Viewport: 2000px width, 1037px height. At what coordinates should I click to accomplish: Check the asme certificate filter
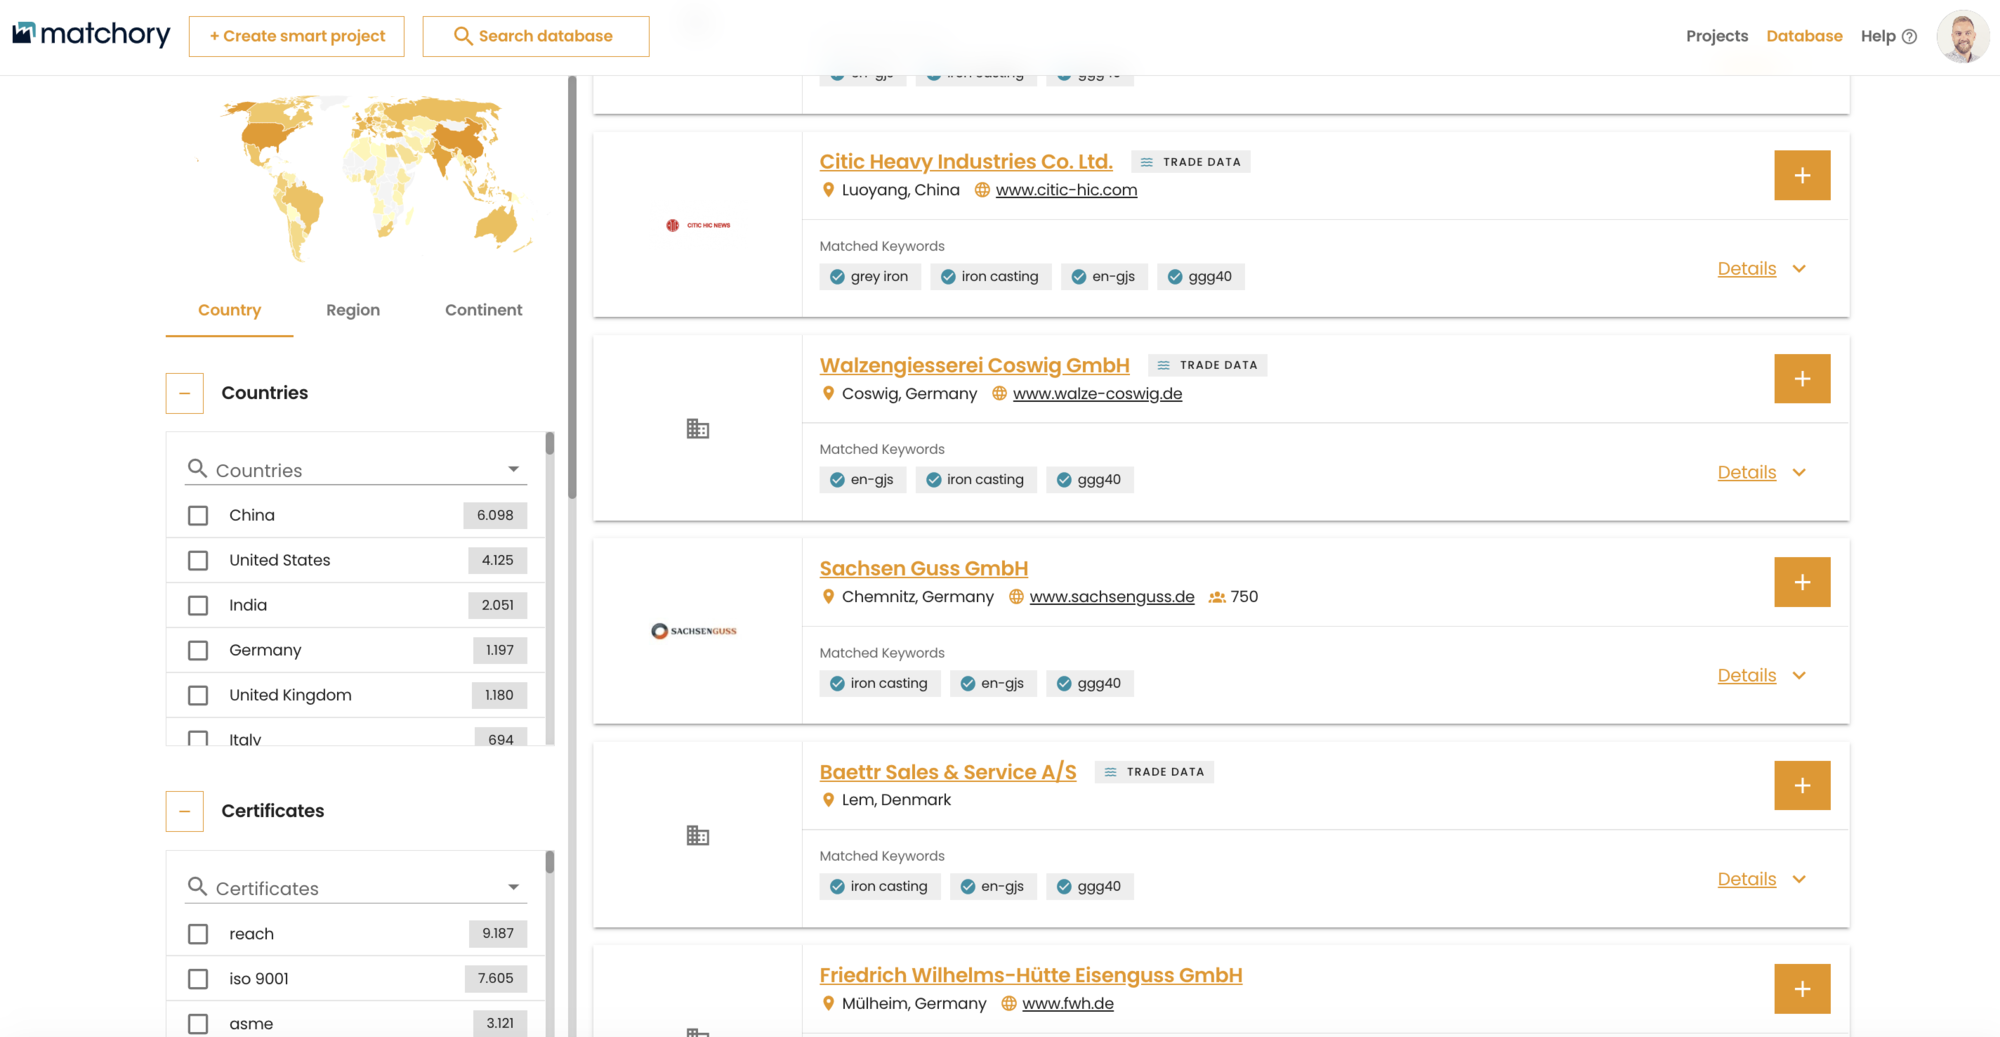(198, 1024)
